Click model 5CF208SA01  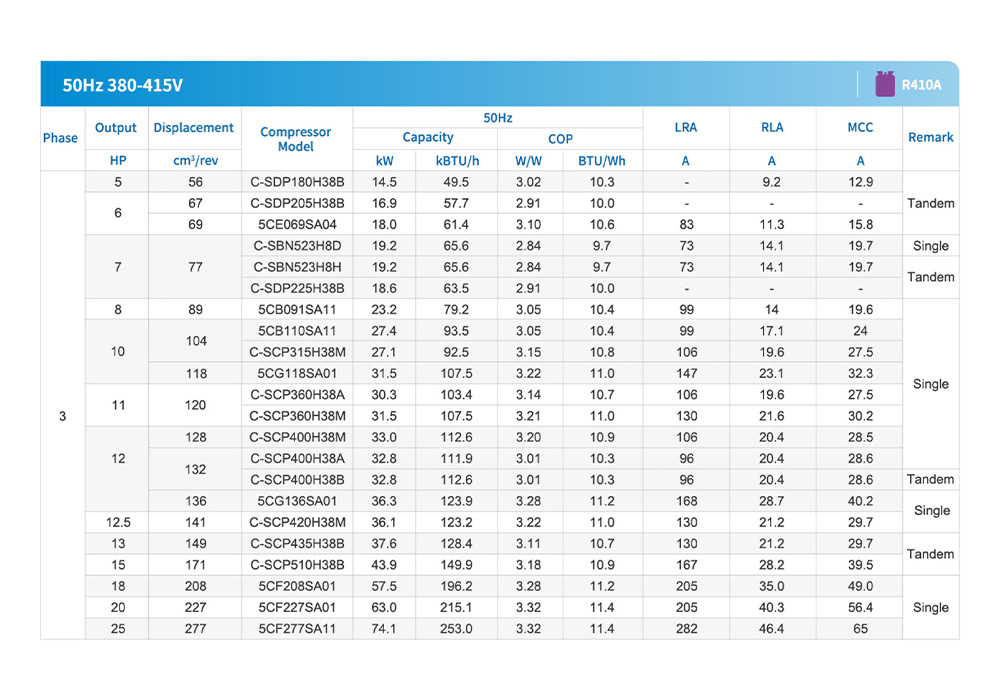click(297, 586)
